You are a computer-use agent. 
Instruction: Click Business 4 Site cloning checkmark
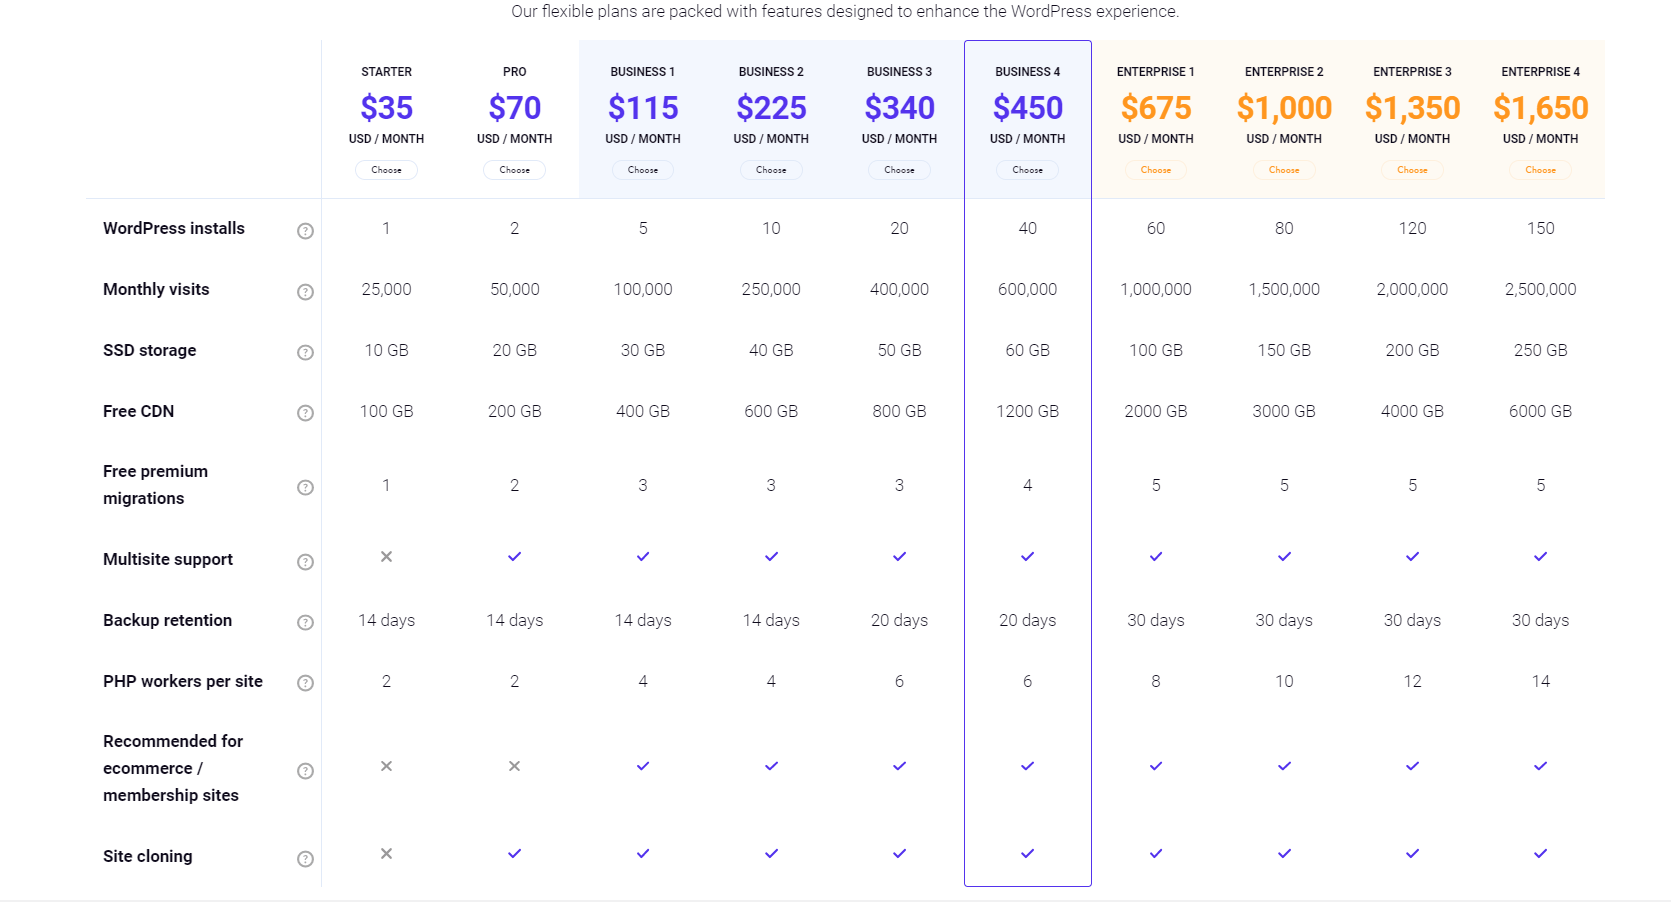(1027, 853)
